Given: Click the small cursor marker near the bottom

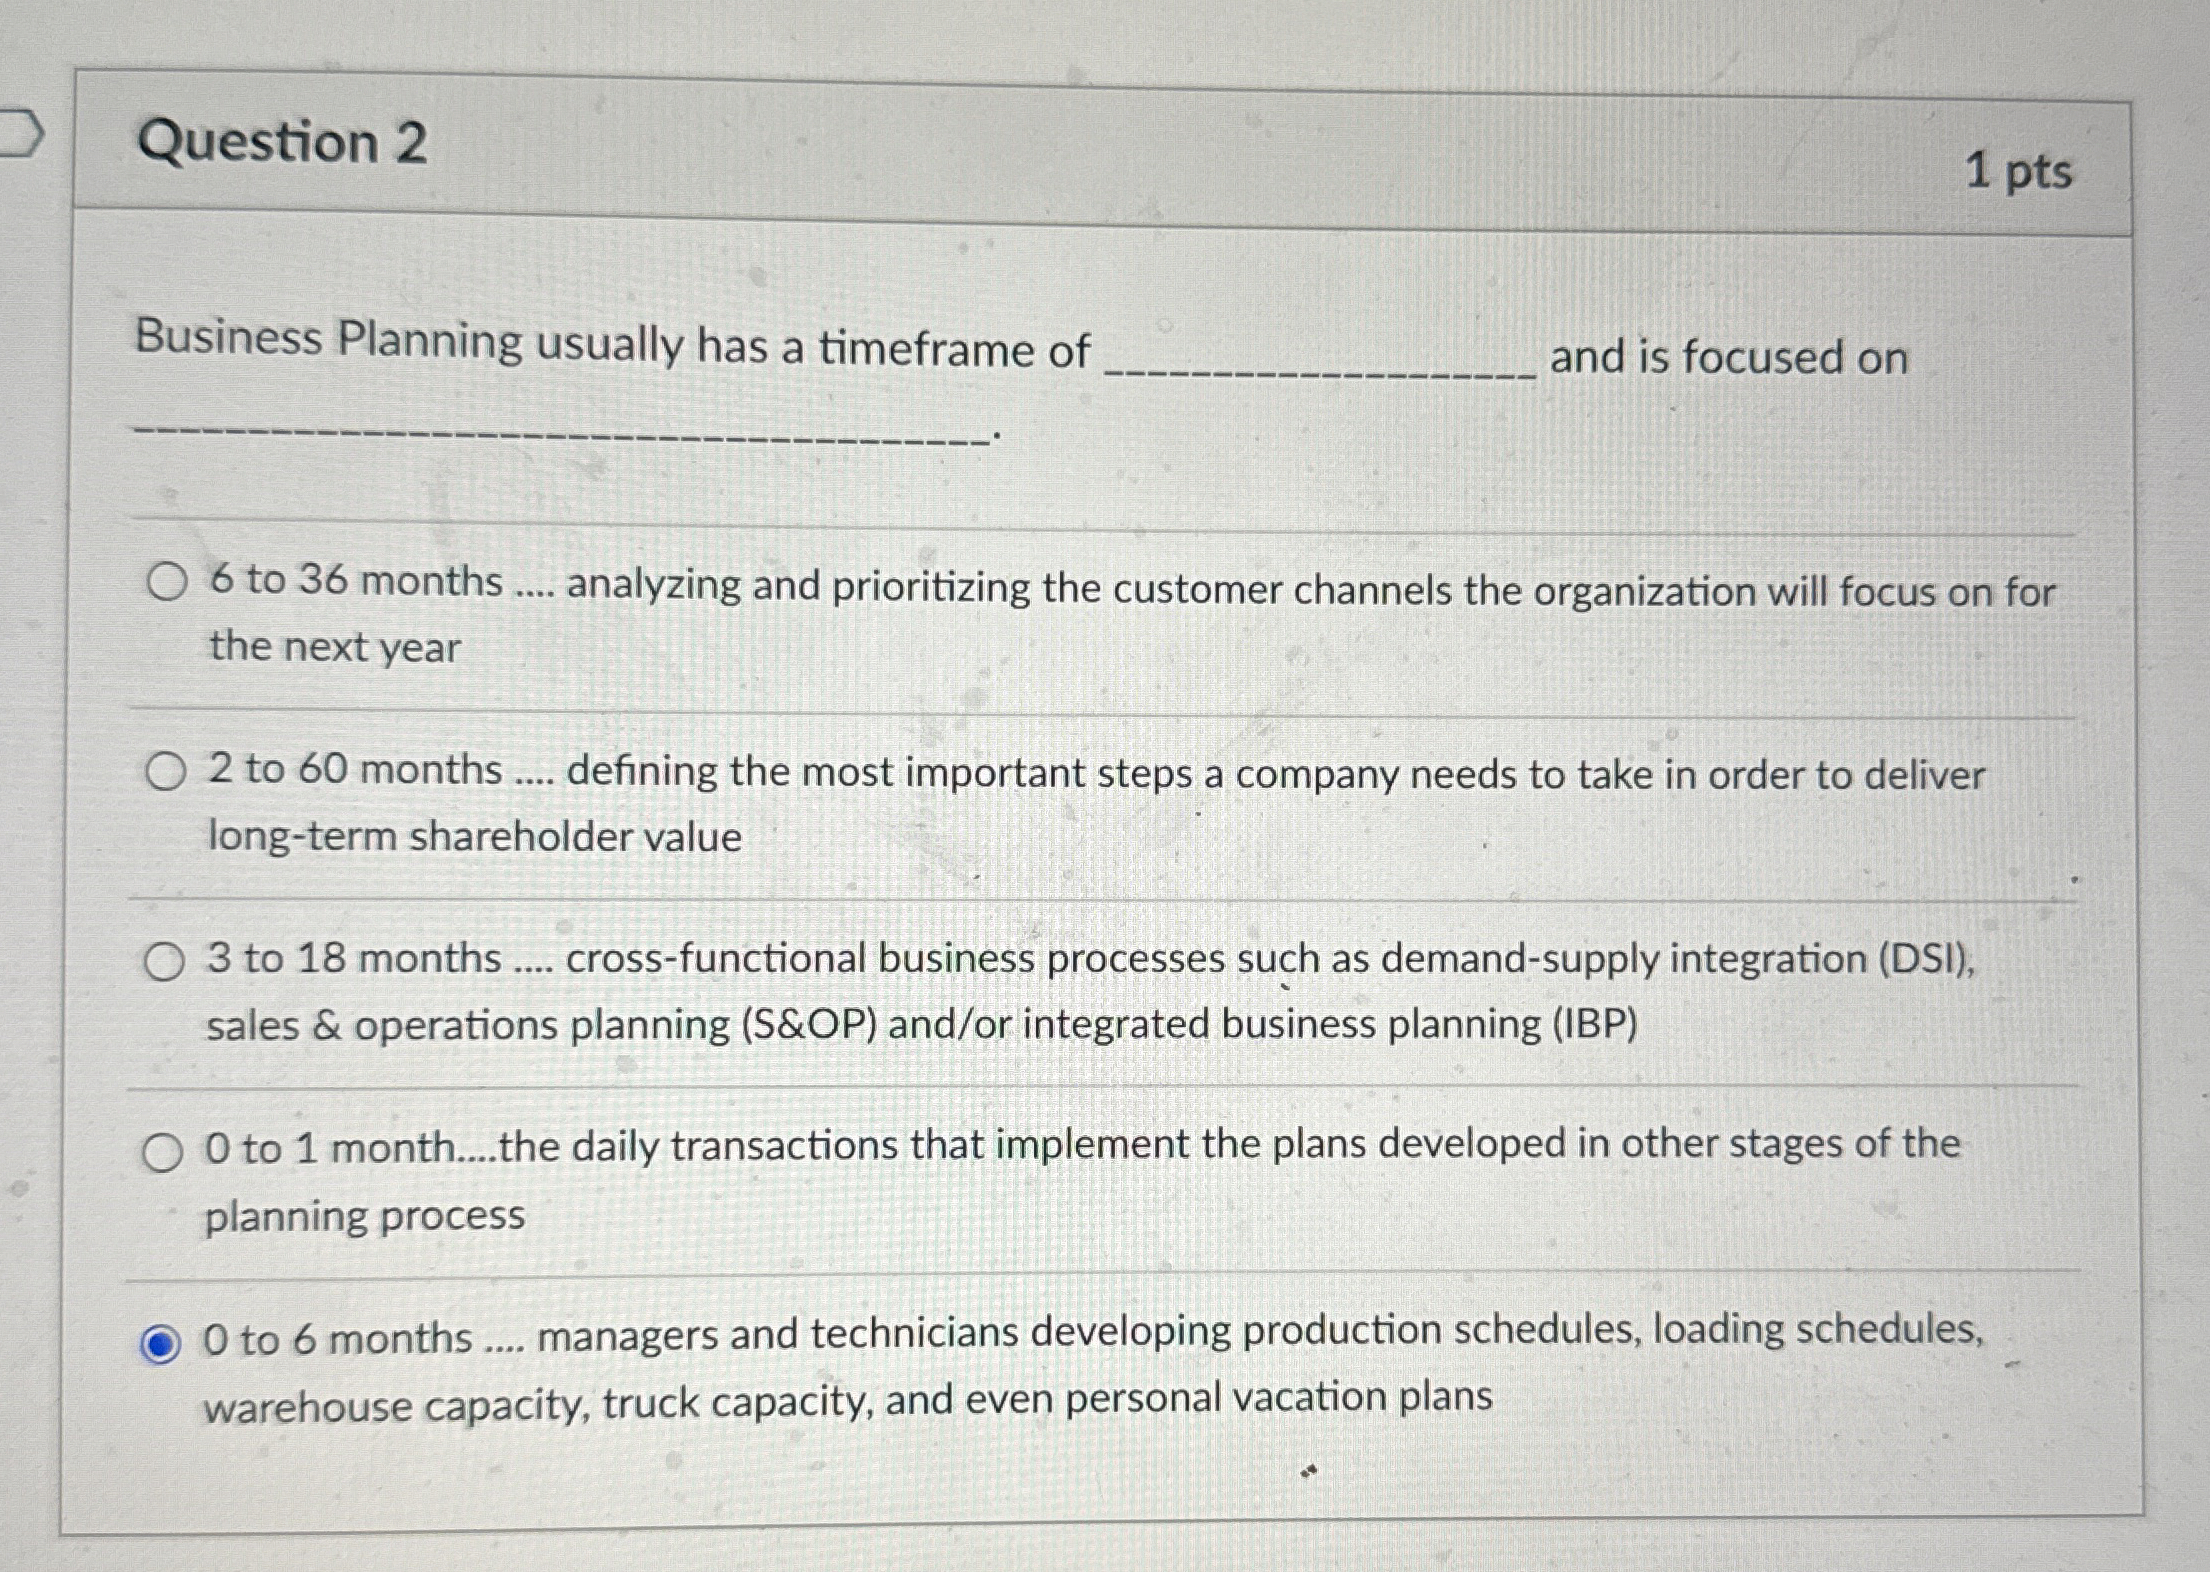Looking at the screenshot, I should tap(1310, 1472).
